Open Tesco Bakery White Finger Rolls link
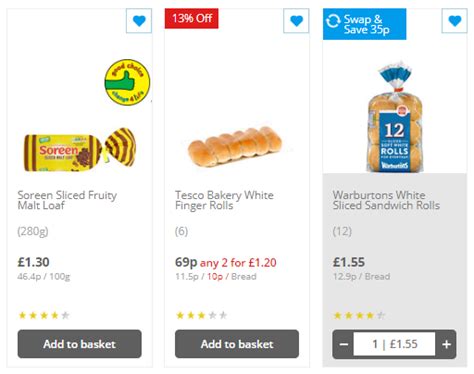 pyautogui.click(x=224, y=200)
